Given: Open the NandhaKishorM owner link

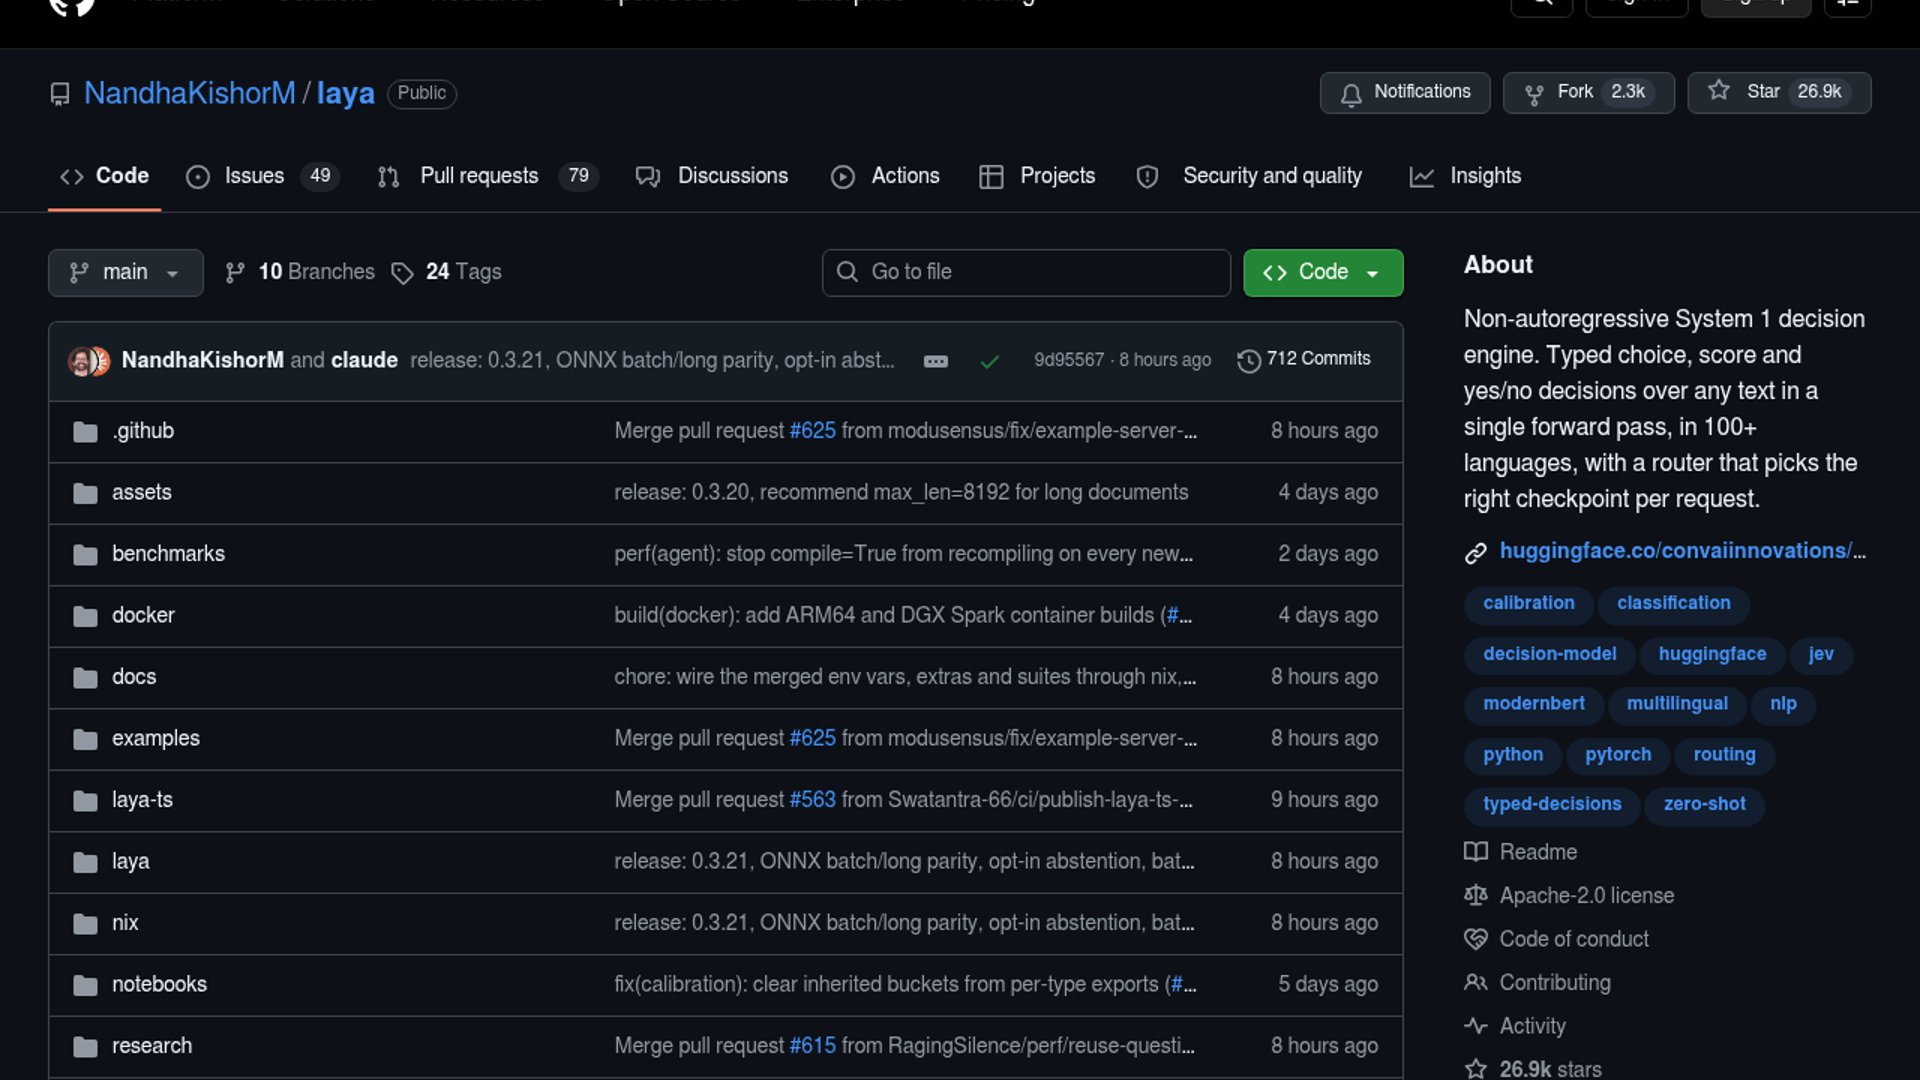Looking at the screenshot, I should point(189,93).
